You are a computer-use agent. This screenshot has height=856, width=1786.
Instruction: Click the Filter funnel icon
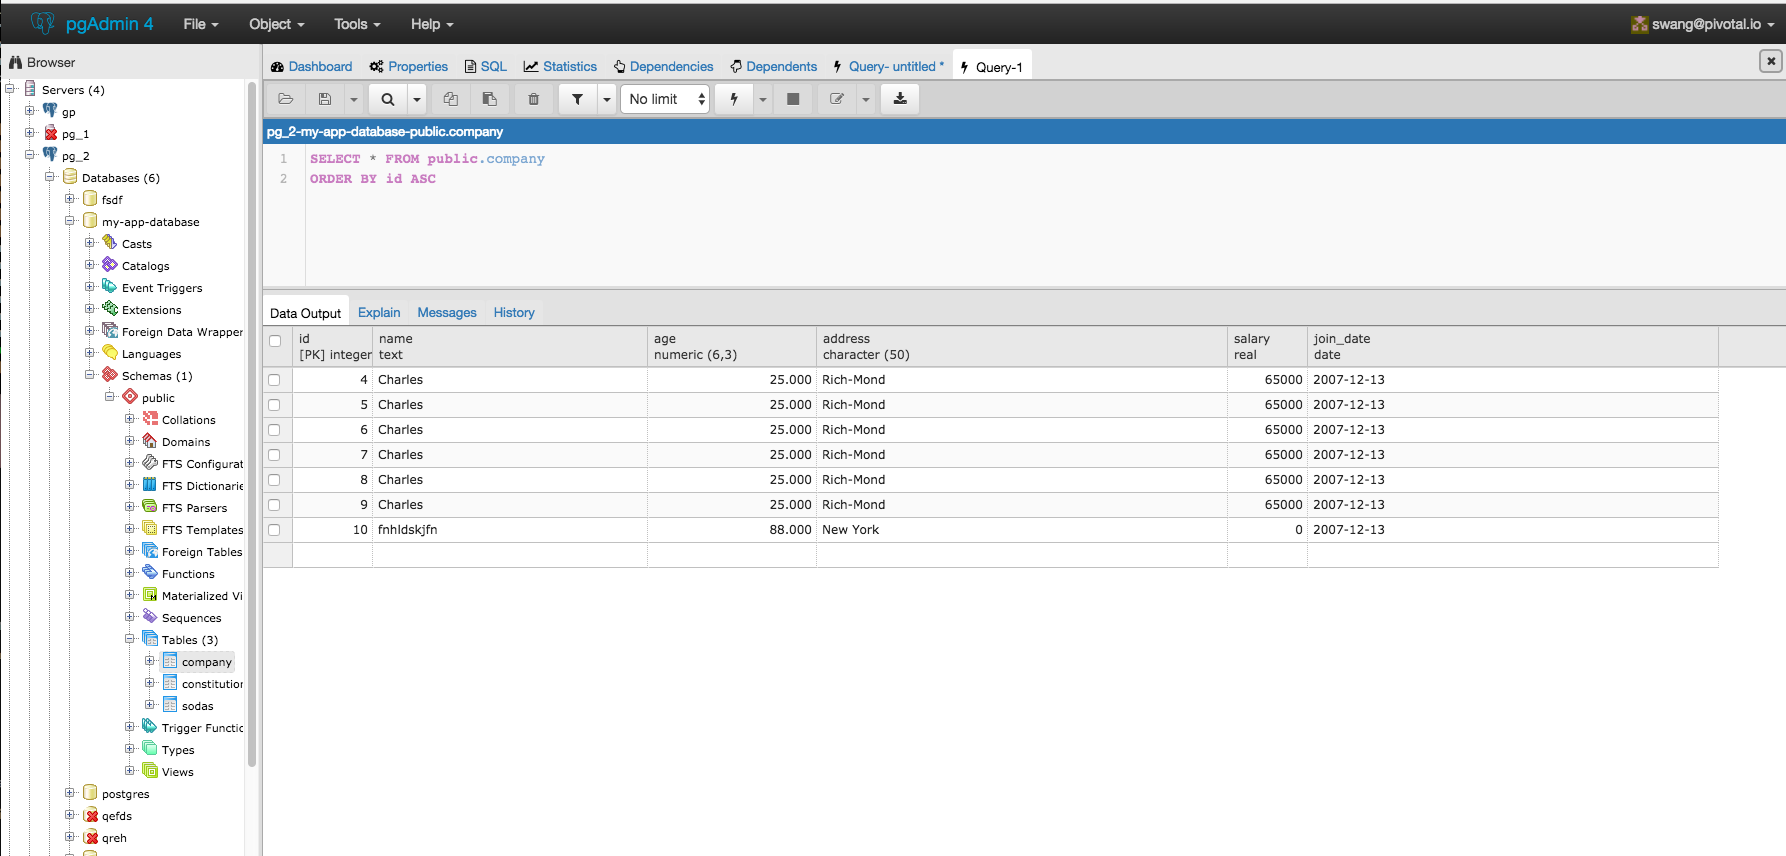point(577,99)
